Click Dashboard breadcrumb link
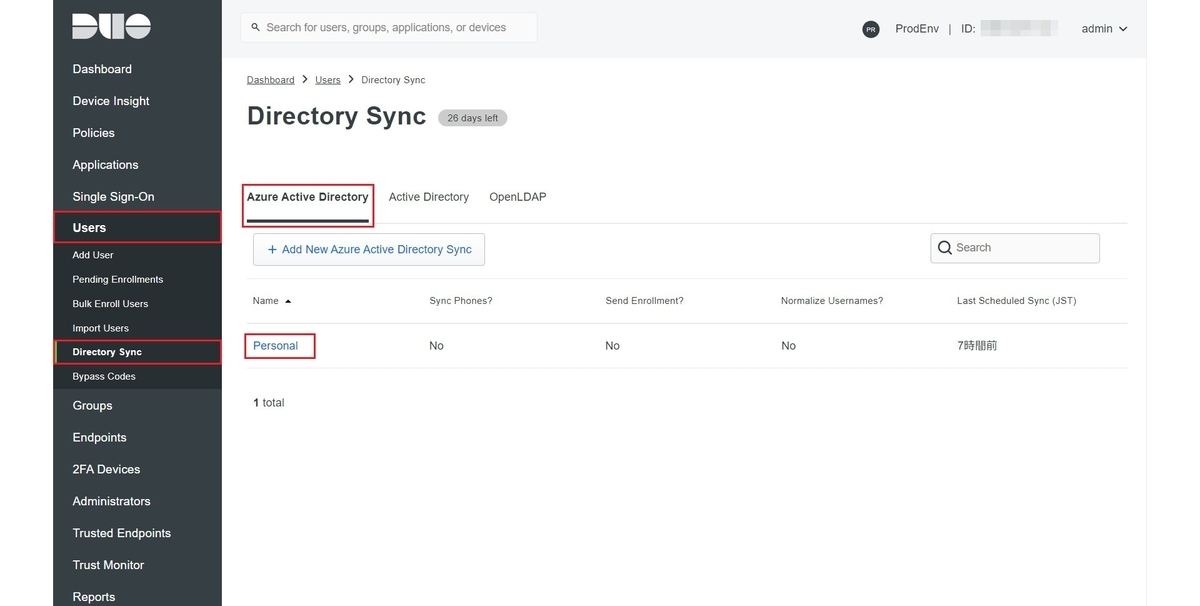Image resolution: width=1200 pixels, height=606 pixels. [x=271, y=80]
